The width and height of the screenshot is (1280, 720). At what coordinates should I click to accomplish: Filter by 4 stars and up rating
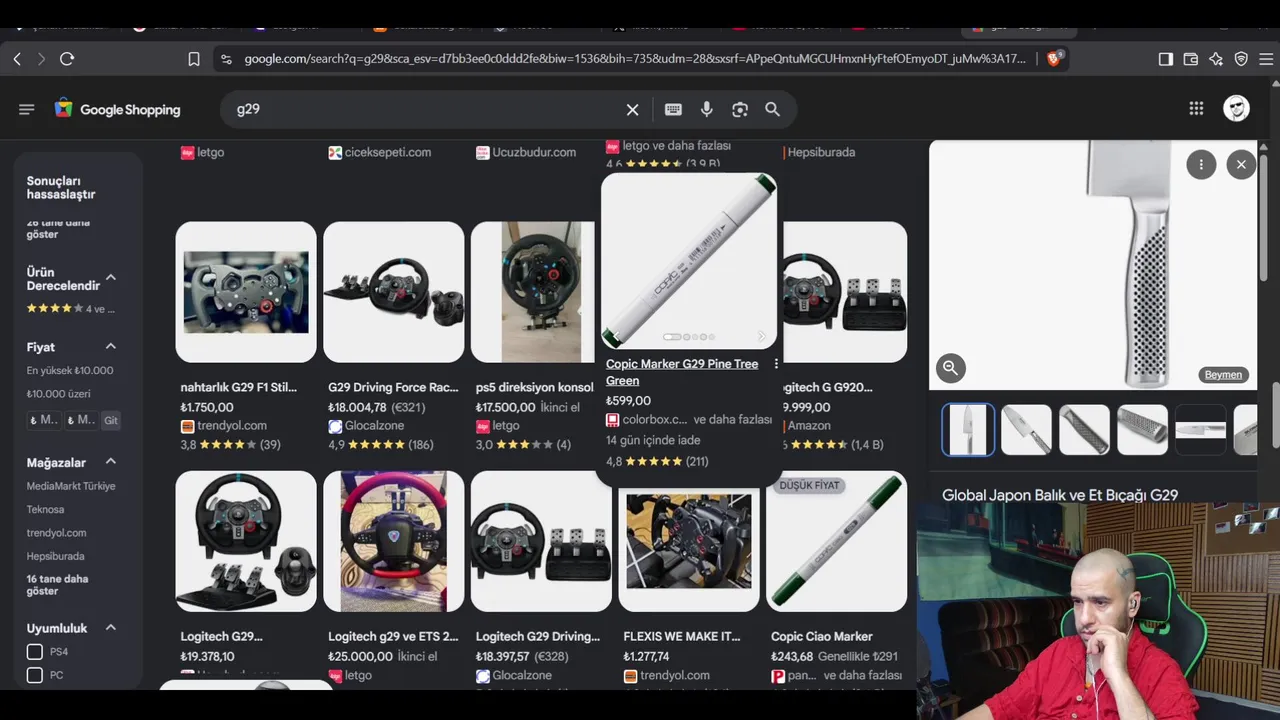71,309
